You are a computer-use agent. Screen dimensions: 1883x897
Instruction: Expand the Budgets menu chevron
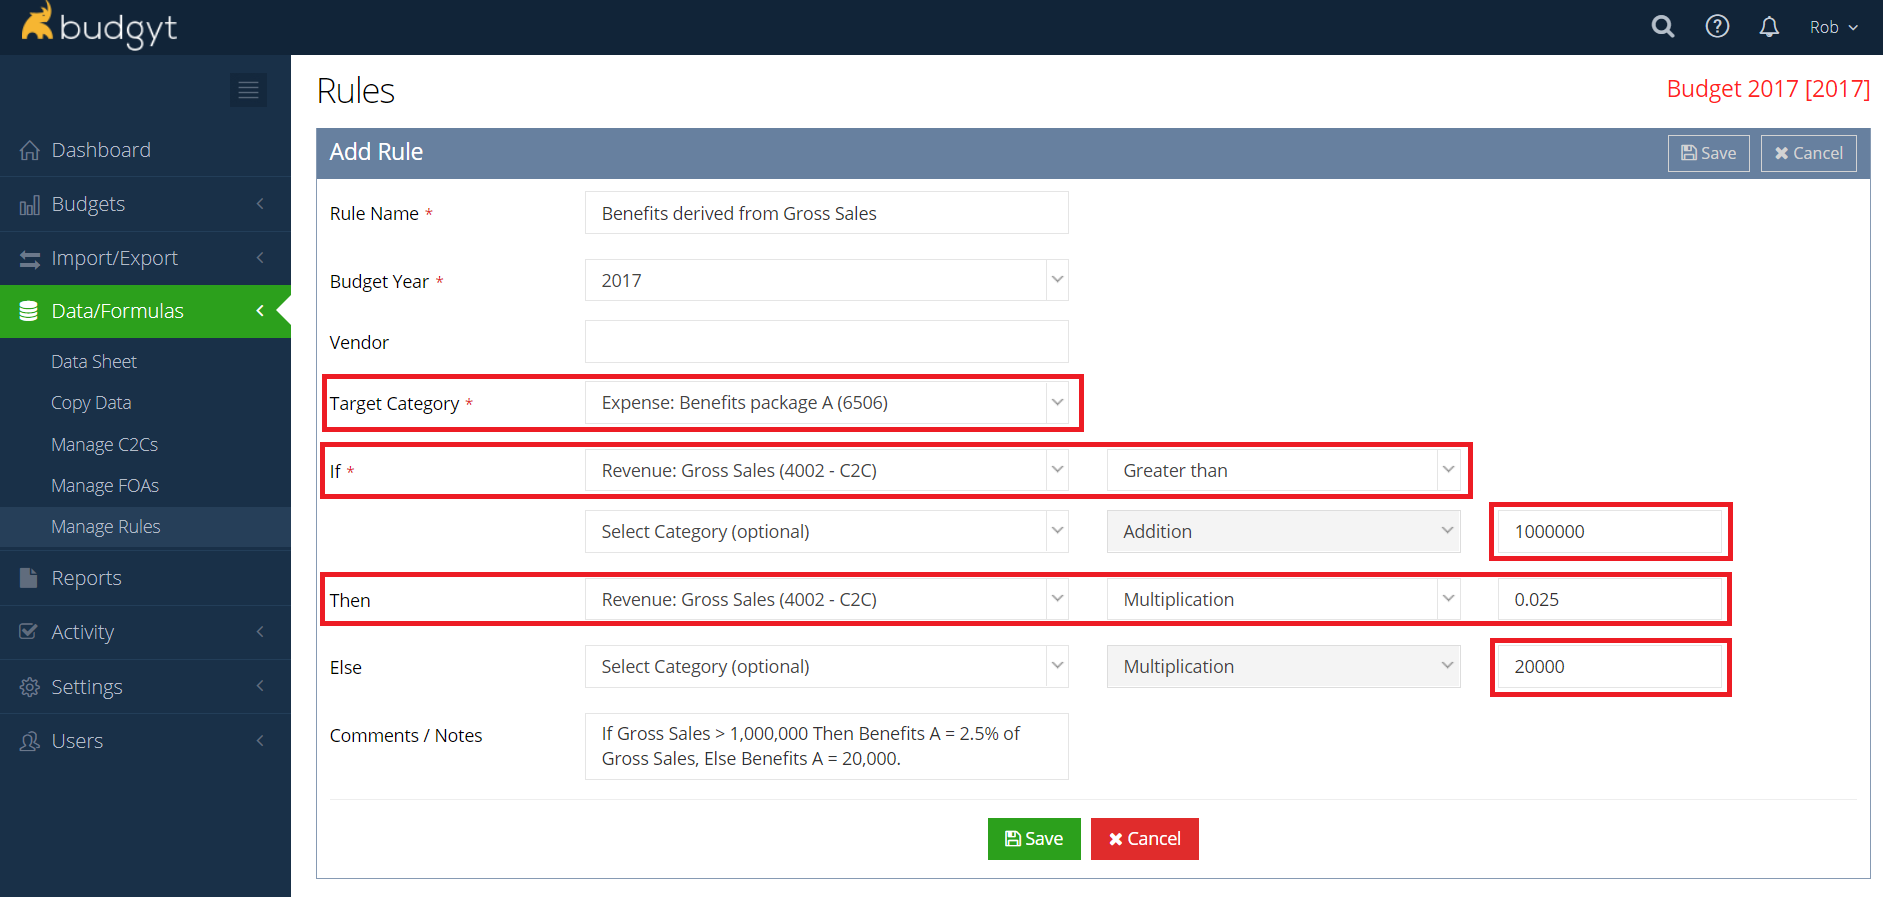(x=260, y=204)
